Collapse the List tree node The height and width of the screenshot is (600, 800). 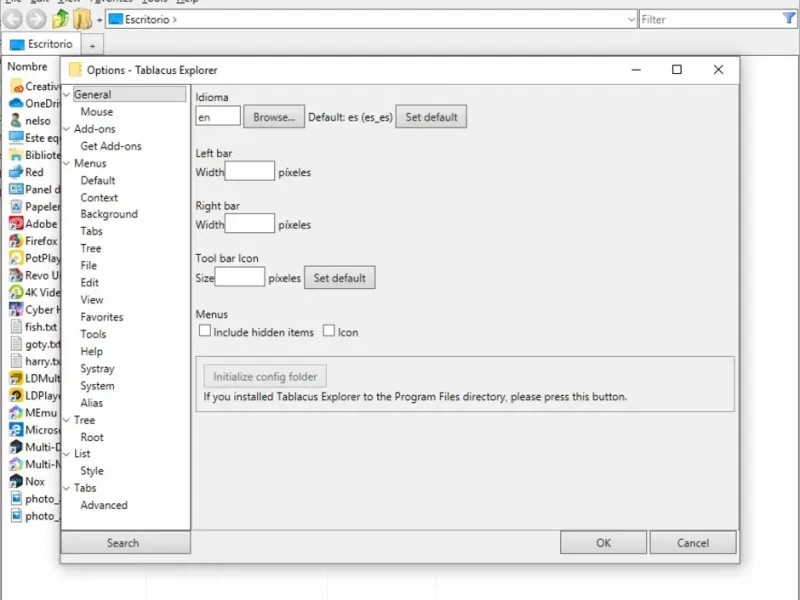pyautogui.click(x=66, y=454)
